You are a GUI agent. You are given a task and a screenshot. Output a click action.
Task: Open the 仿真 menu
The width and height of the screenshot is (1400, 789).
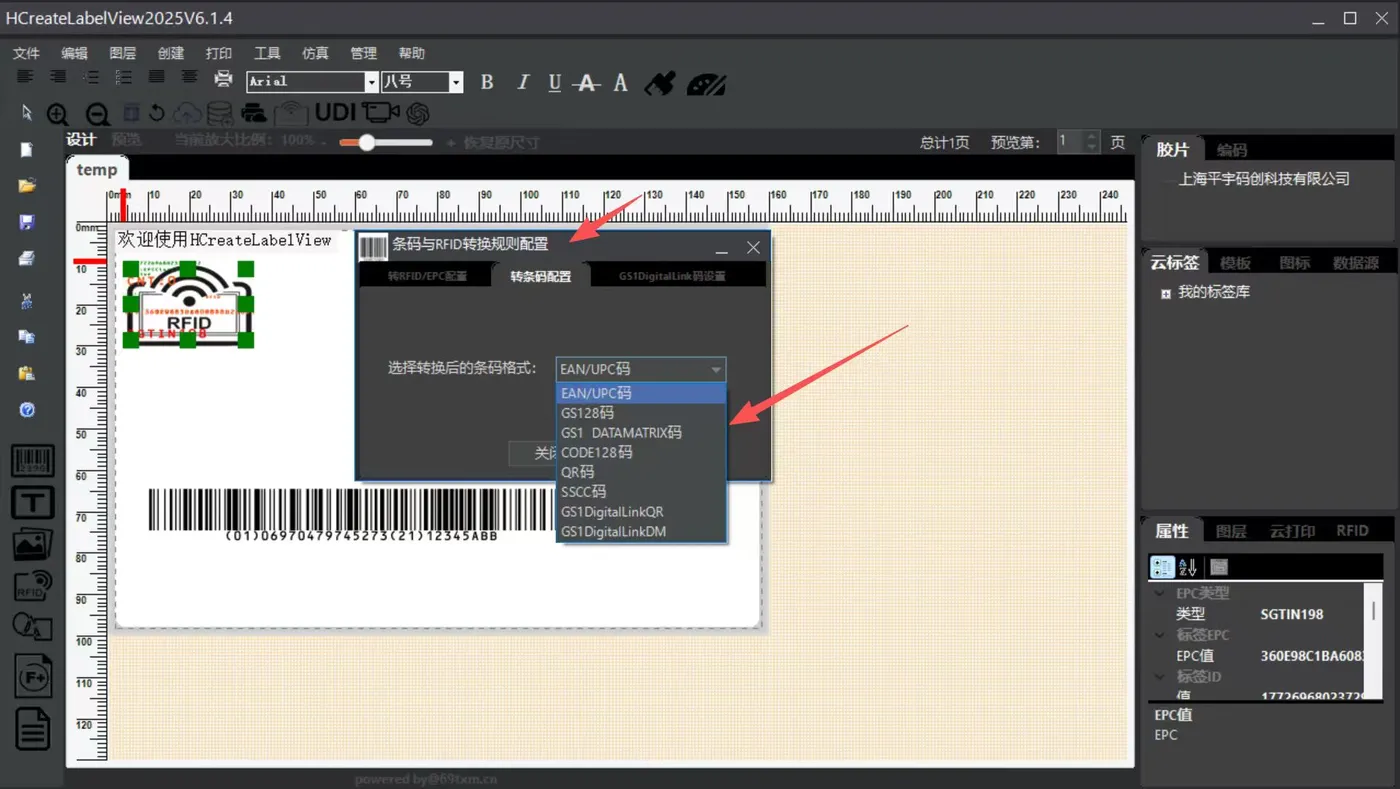coord(315,53)
